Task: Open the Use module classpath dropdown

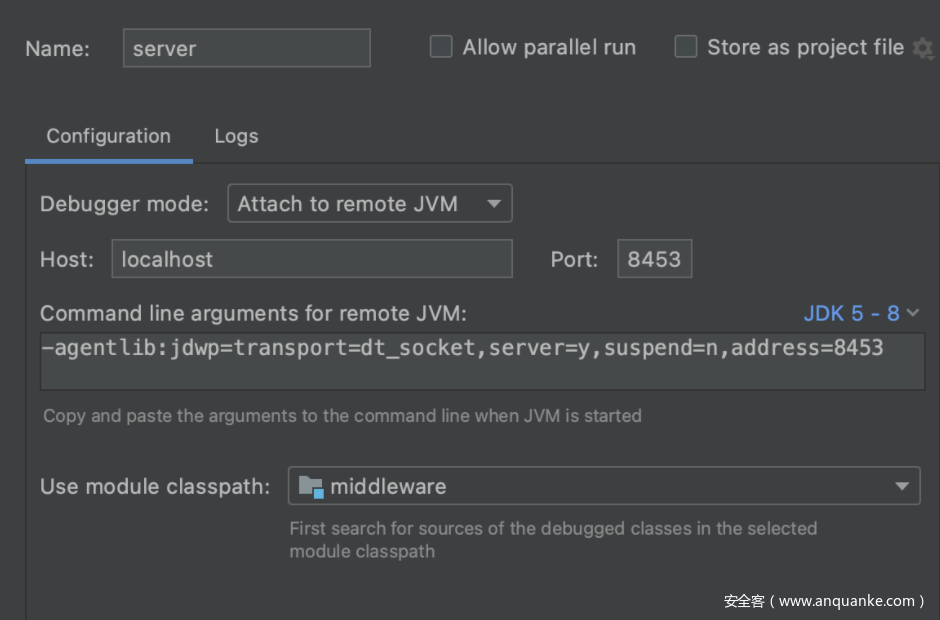Action: click(603, 487)
